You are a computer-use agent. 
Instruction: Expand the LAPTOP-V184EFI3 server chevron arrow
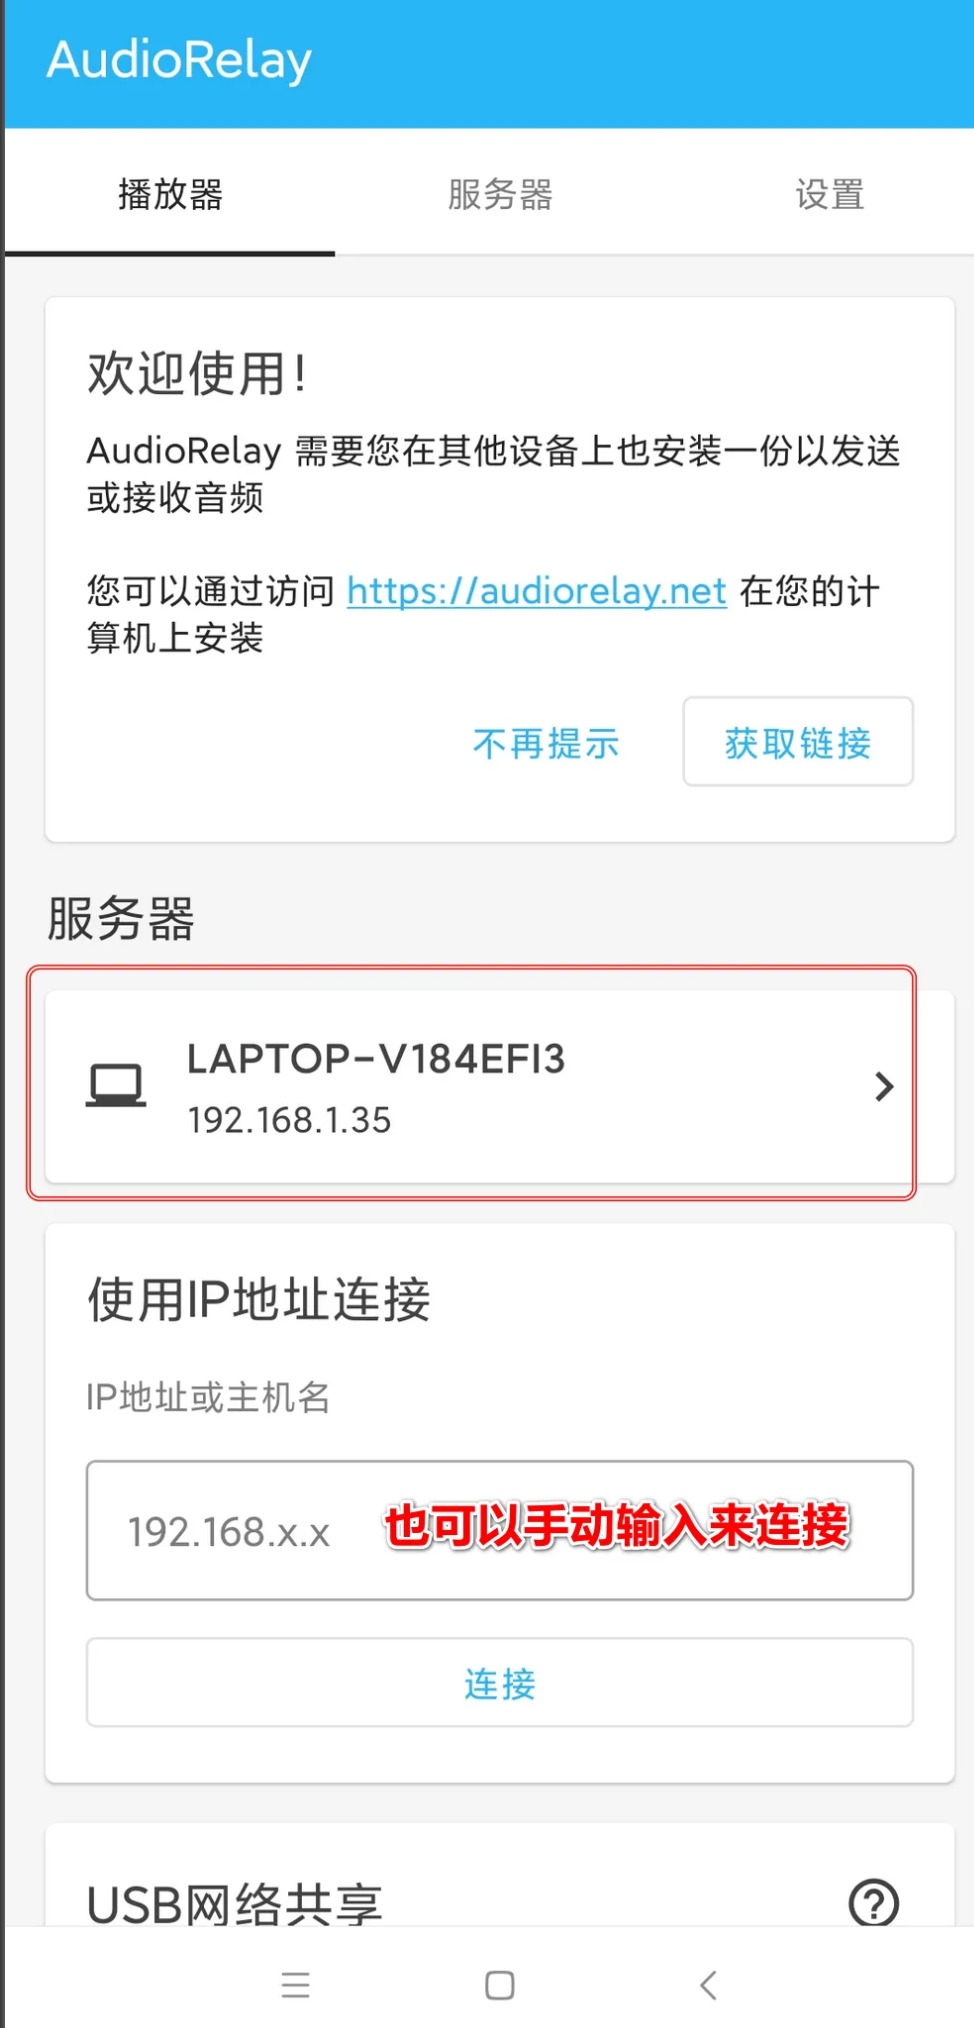click(x=883, y=1087)
